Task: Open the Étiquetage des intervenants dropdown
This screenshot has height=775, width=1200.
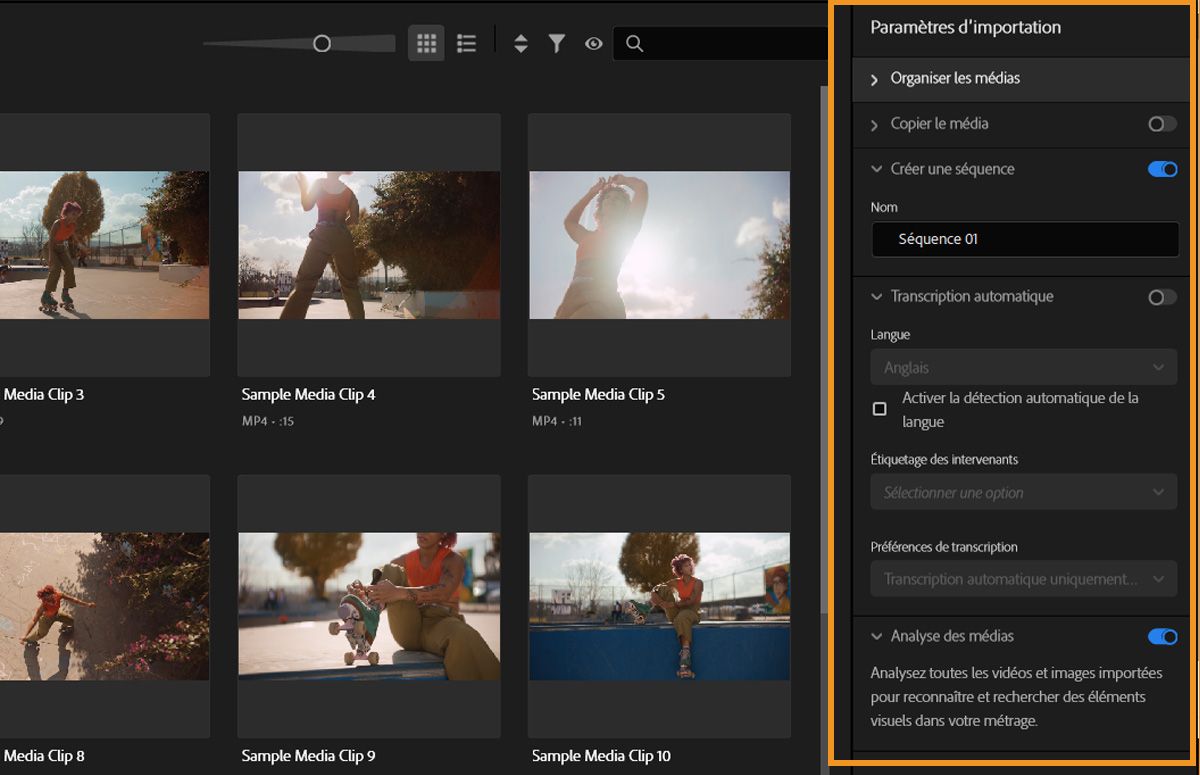Action: tap(1023, 492)
